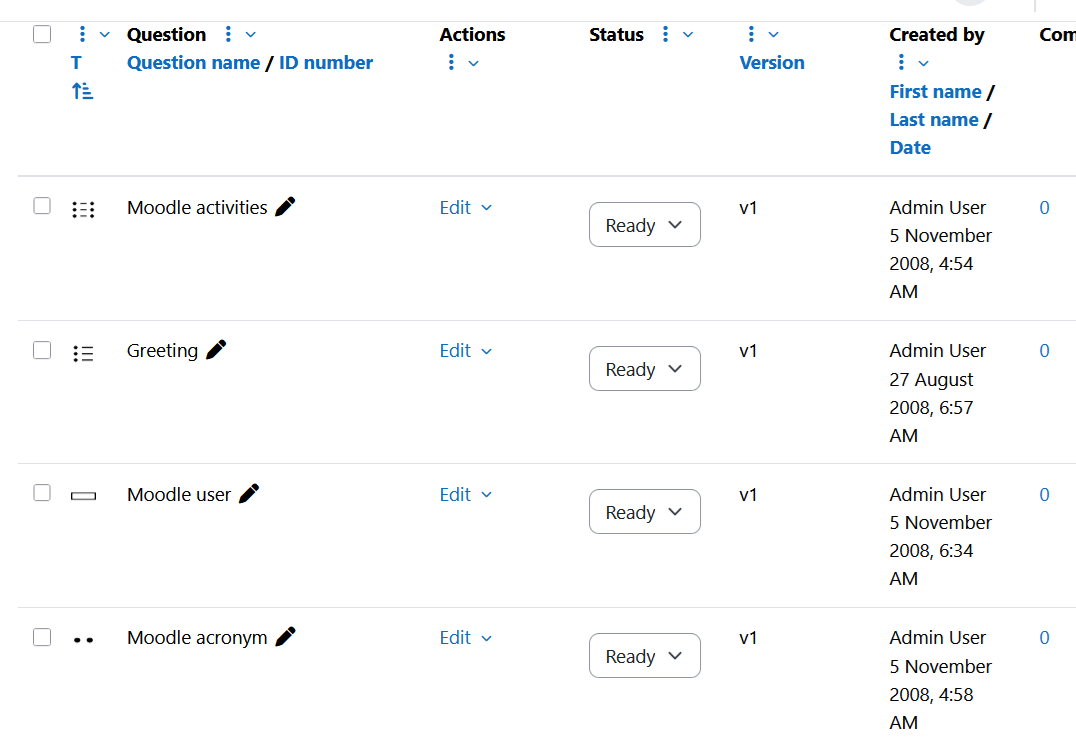The height and width of the screenshot is (741, 1076).
Task: Click comments count 0 for Moodle user
Action: tap(1044, 494)
